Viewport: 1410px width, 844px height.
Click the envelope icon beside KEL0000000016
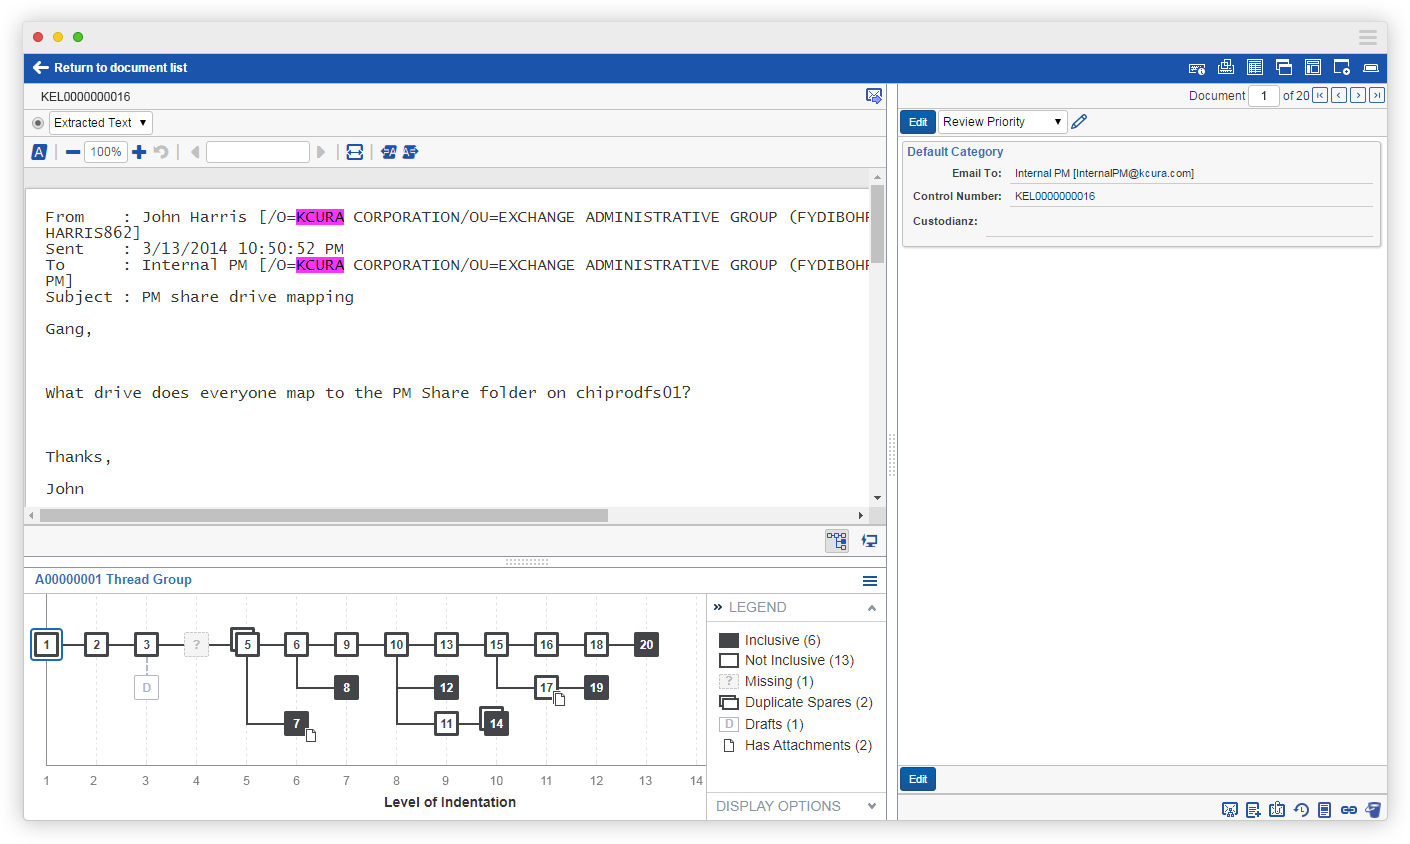(874, 96)
